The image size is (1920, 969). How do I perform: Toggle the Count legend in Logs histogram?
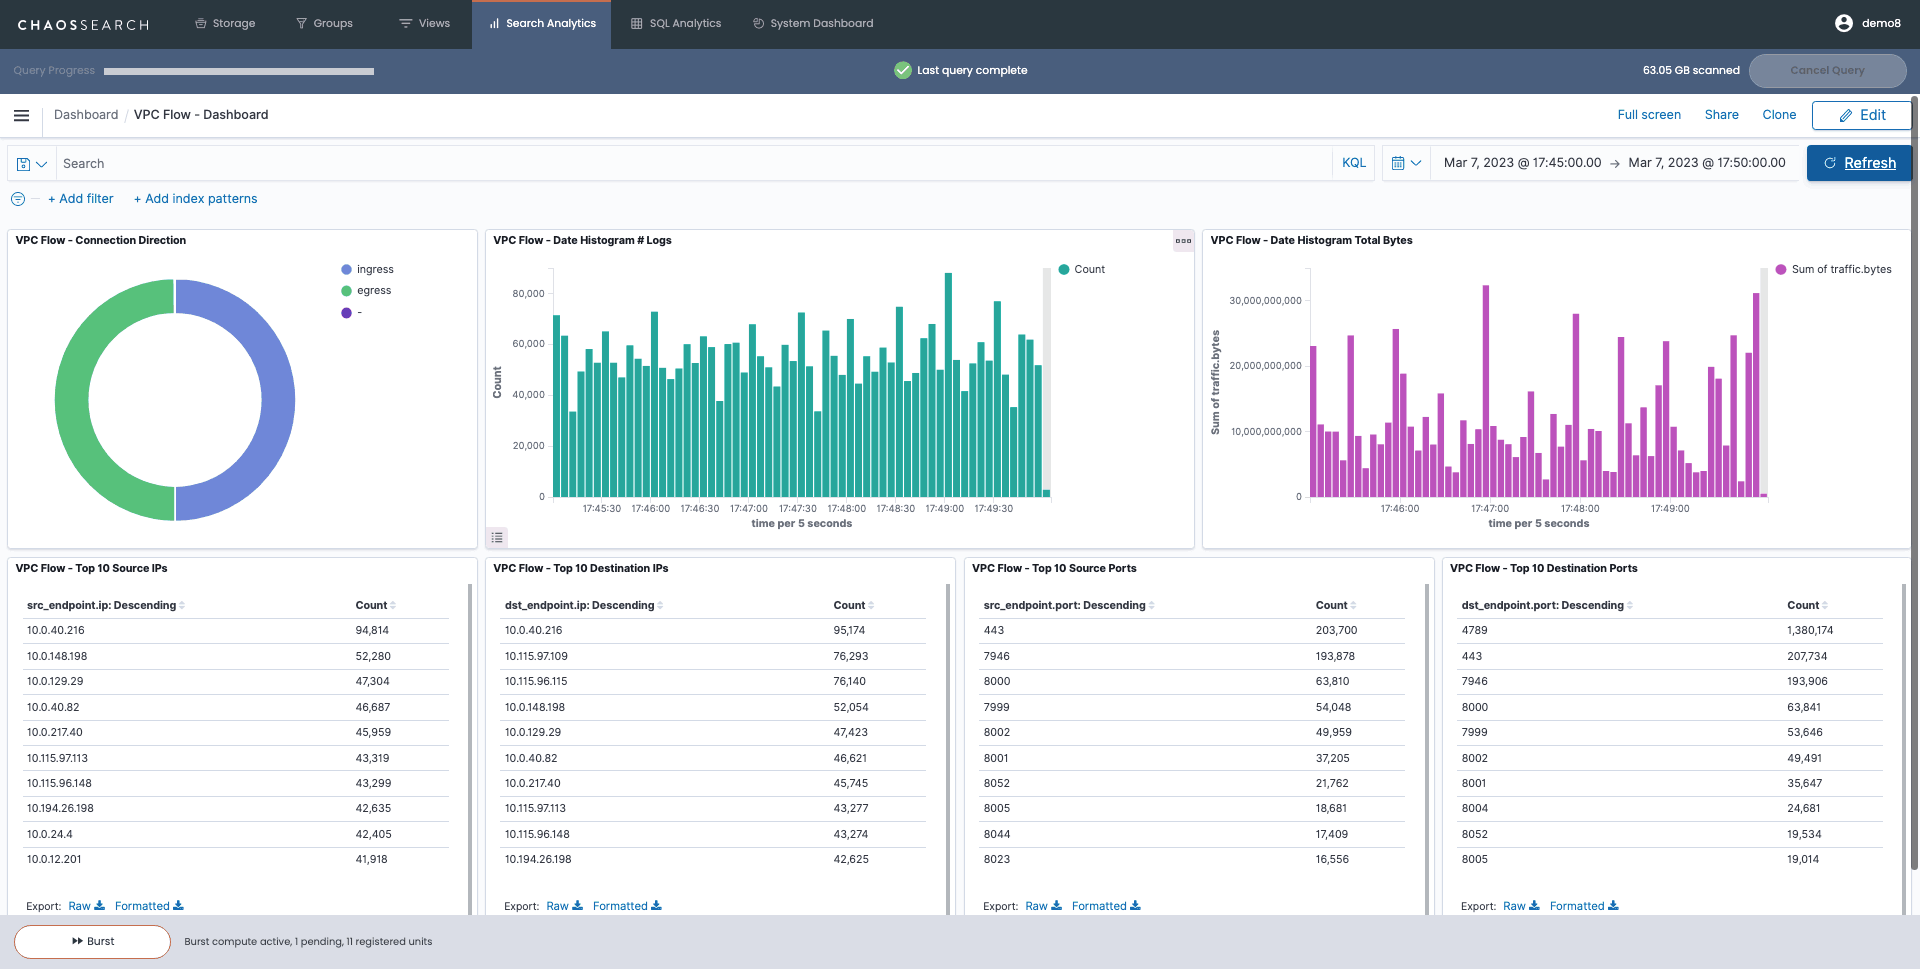click(1082, 270)
